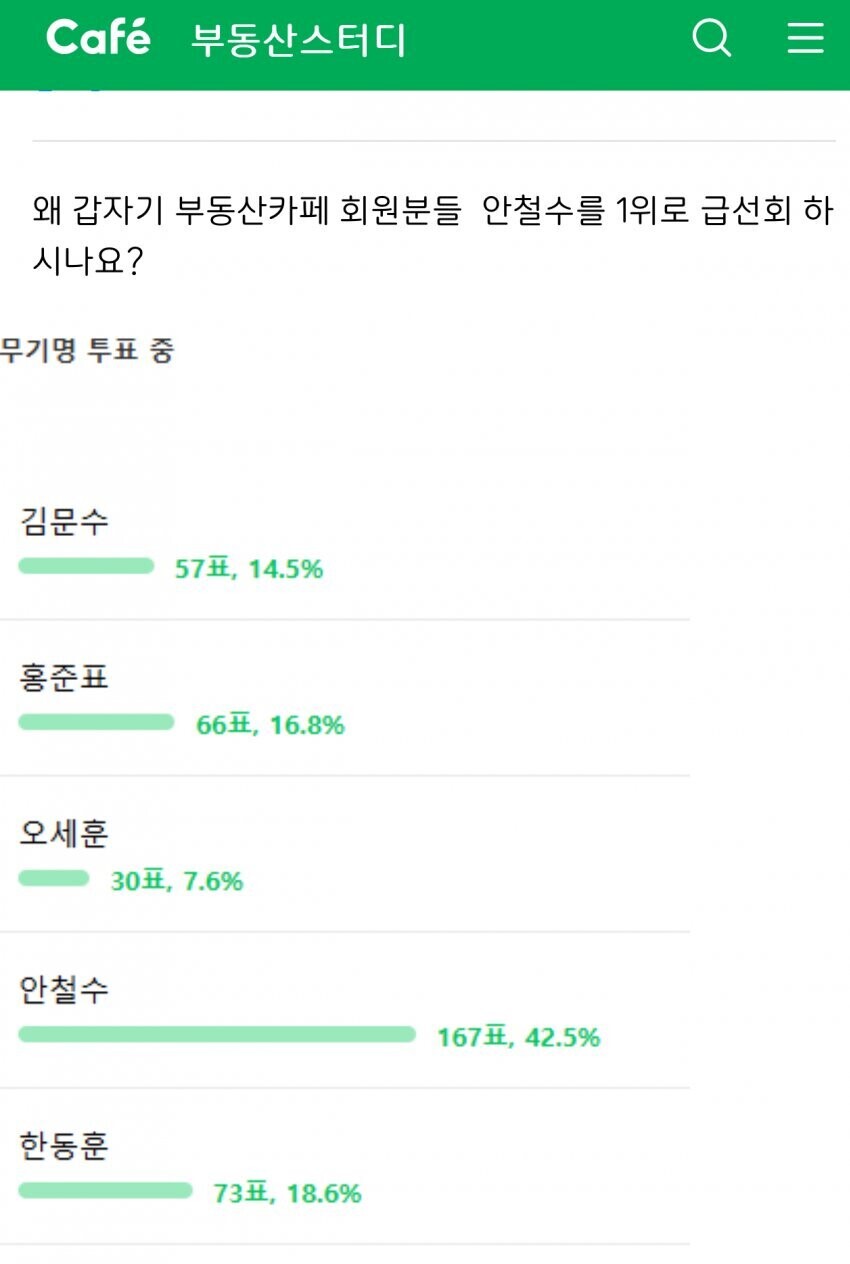Click the 홍준표 vote progress bar
Image resolution: width=850 pixels, height=1264 pixels.
(96, 723)
